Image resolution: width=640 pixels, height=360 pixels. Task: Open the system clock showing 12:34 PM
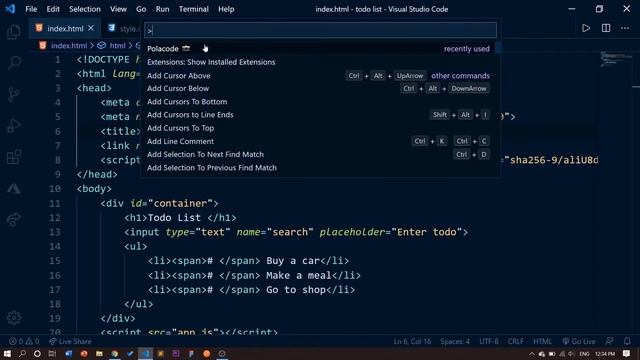tap(605, 354)
